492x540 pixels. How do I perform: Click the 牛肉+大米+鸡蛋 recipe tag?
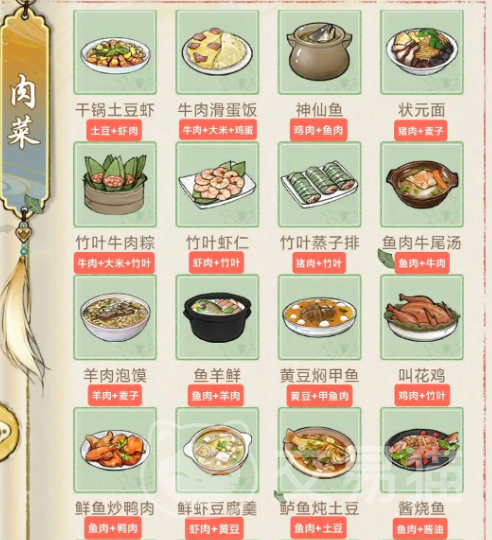pos(218,130)
